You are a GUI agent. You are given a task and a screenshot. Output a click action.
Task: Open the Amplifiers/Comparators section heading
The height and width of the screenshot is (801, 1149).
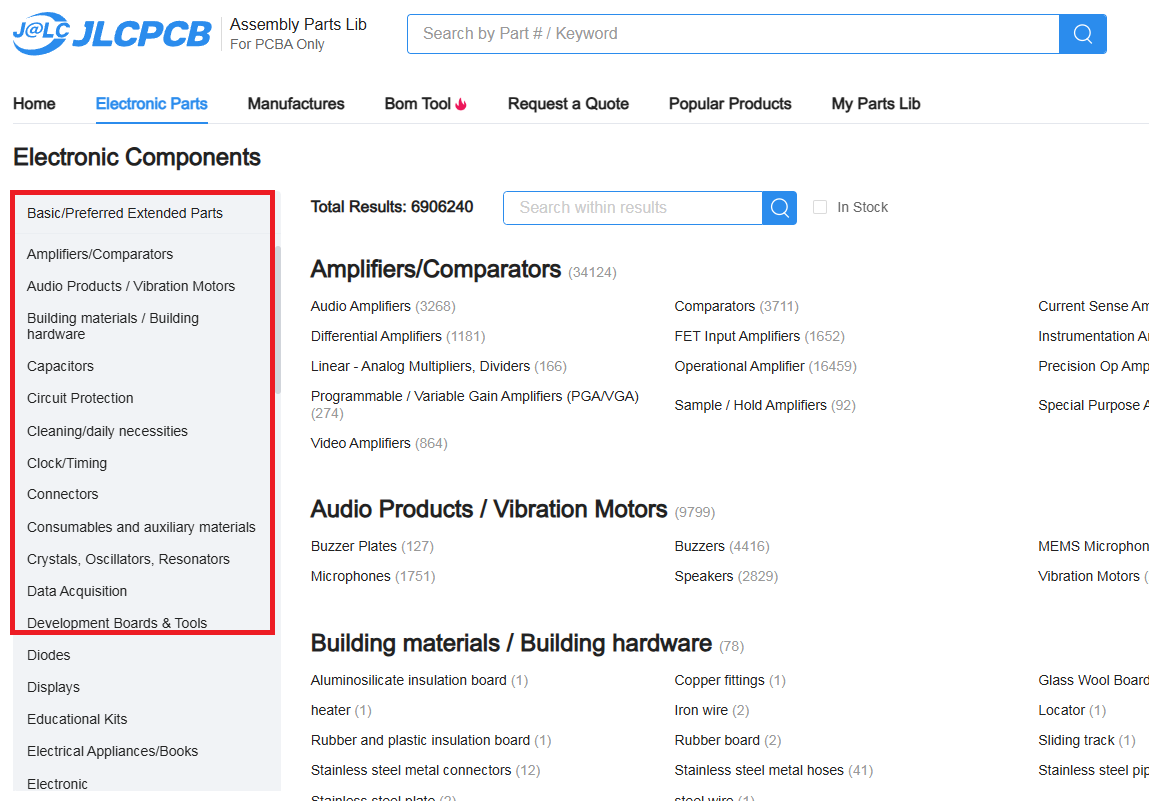point(436,270)
